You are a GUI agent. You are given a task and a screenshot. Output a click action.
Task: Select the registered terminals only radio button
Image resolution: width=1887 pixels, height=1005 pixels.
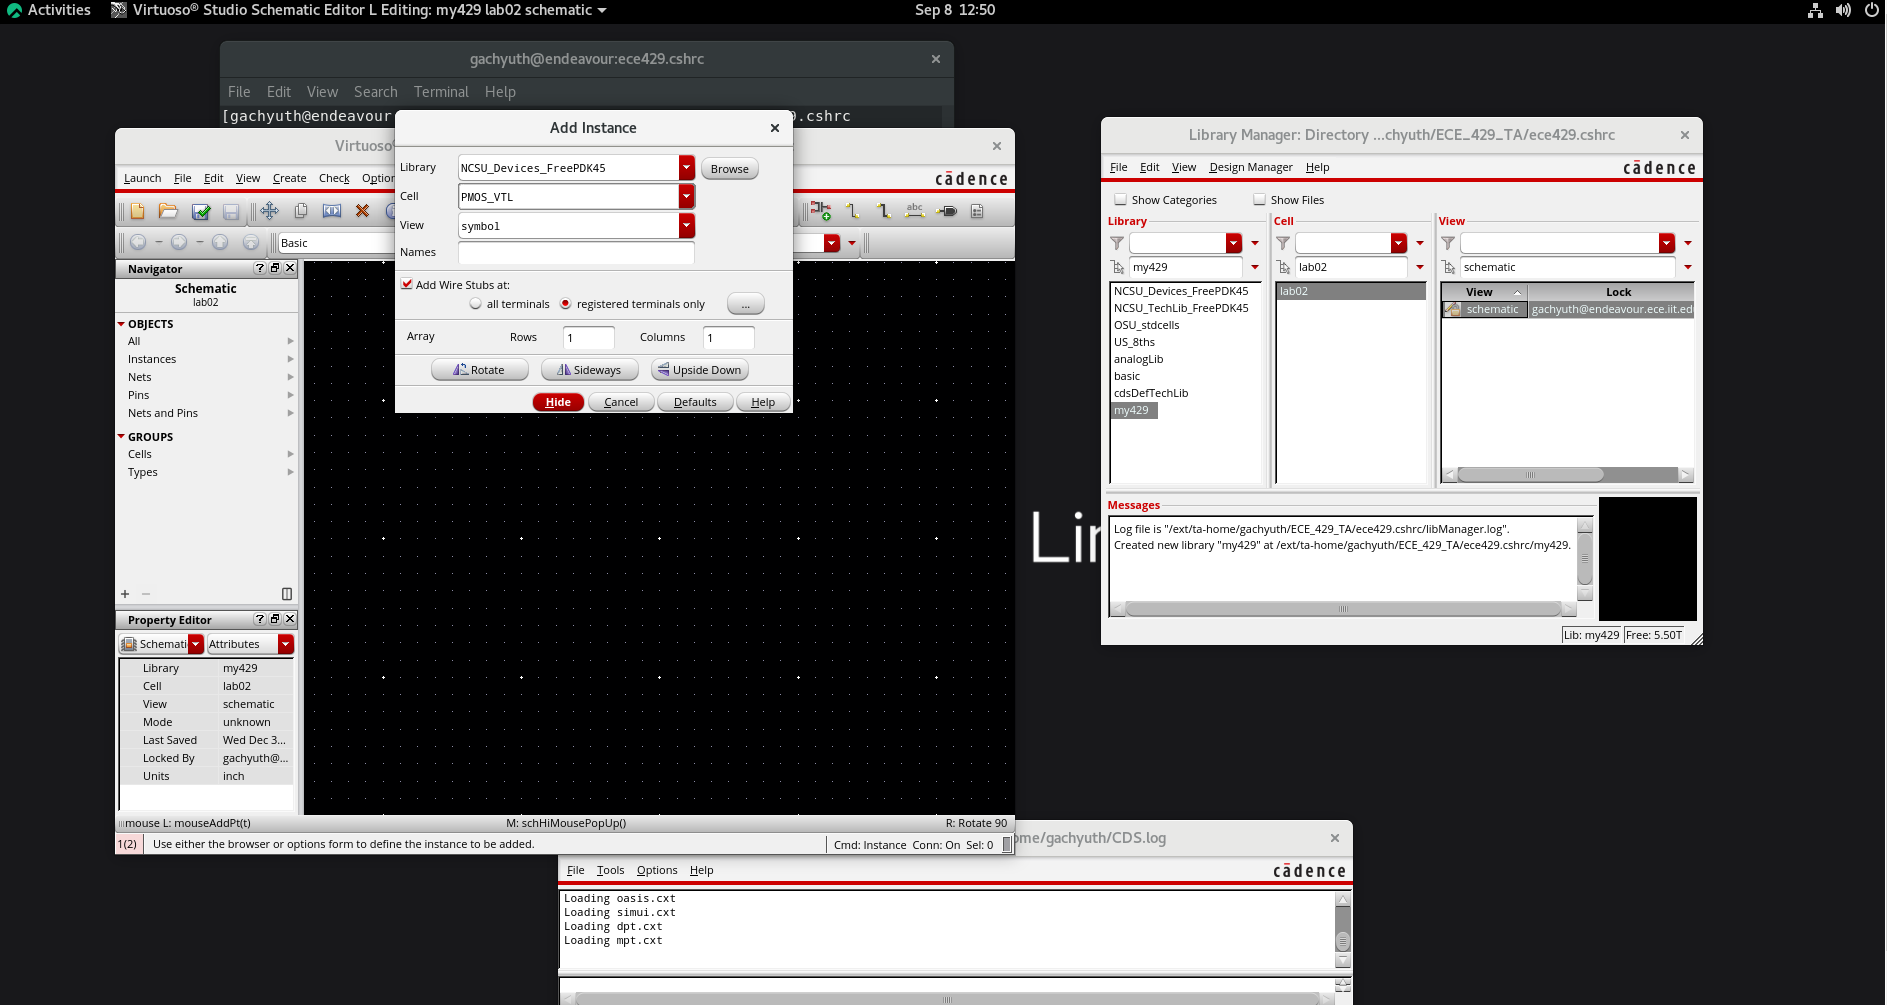pos(566,304)
